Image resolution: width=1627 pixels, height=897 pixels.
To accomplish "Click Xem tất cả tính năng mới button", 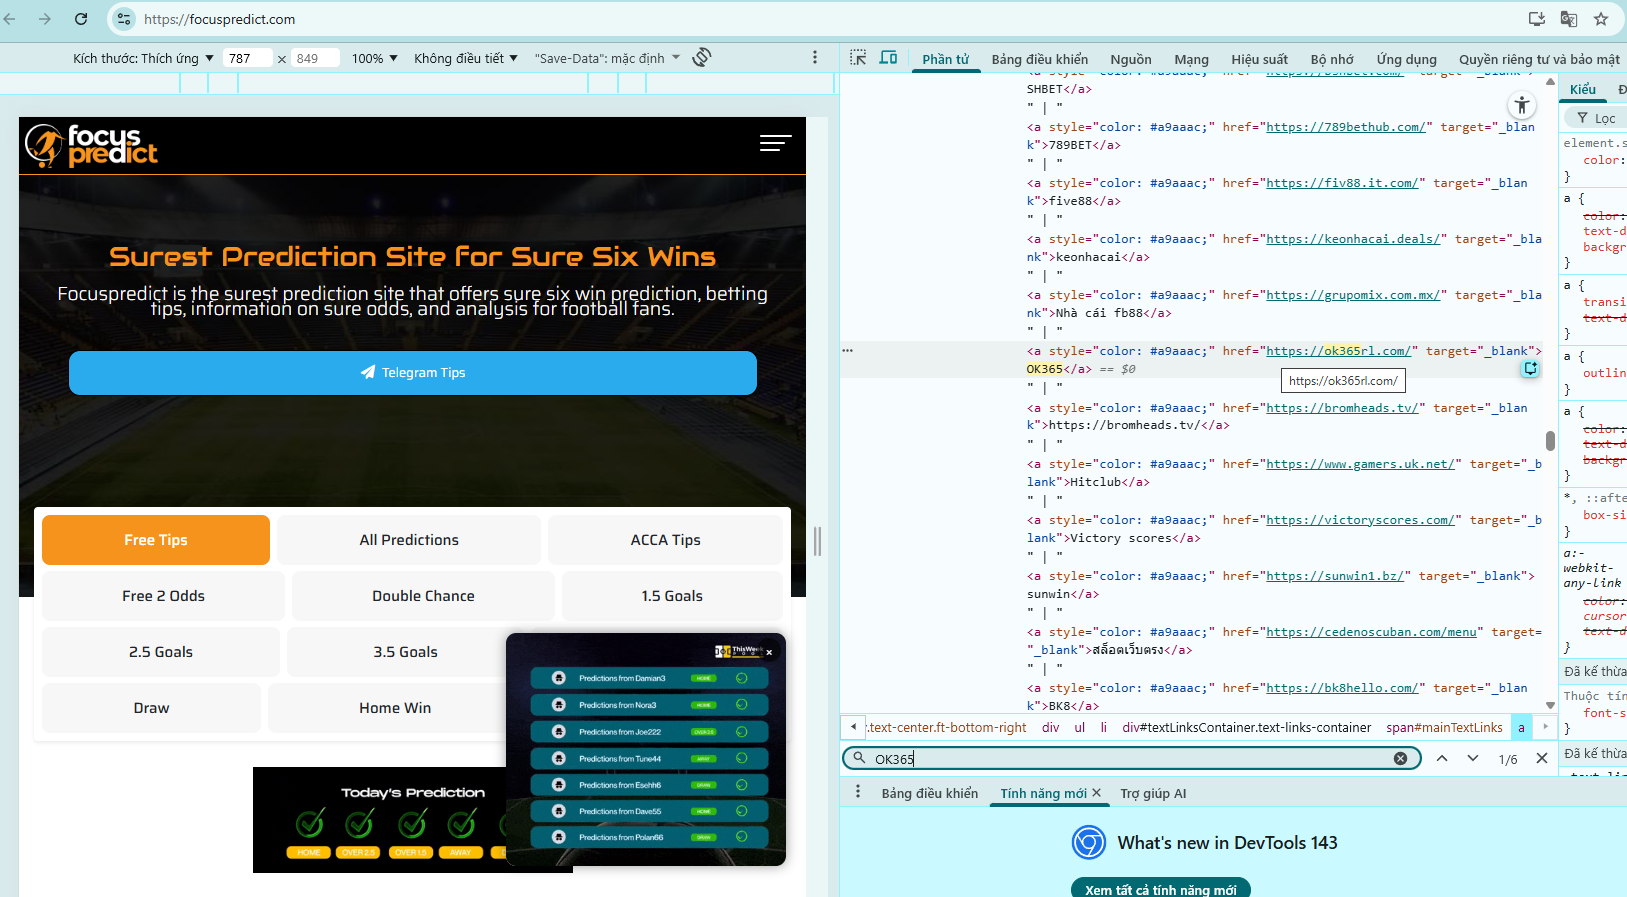I will coord(1161,889).
